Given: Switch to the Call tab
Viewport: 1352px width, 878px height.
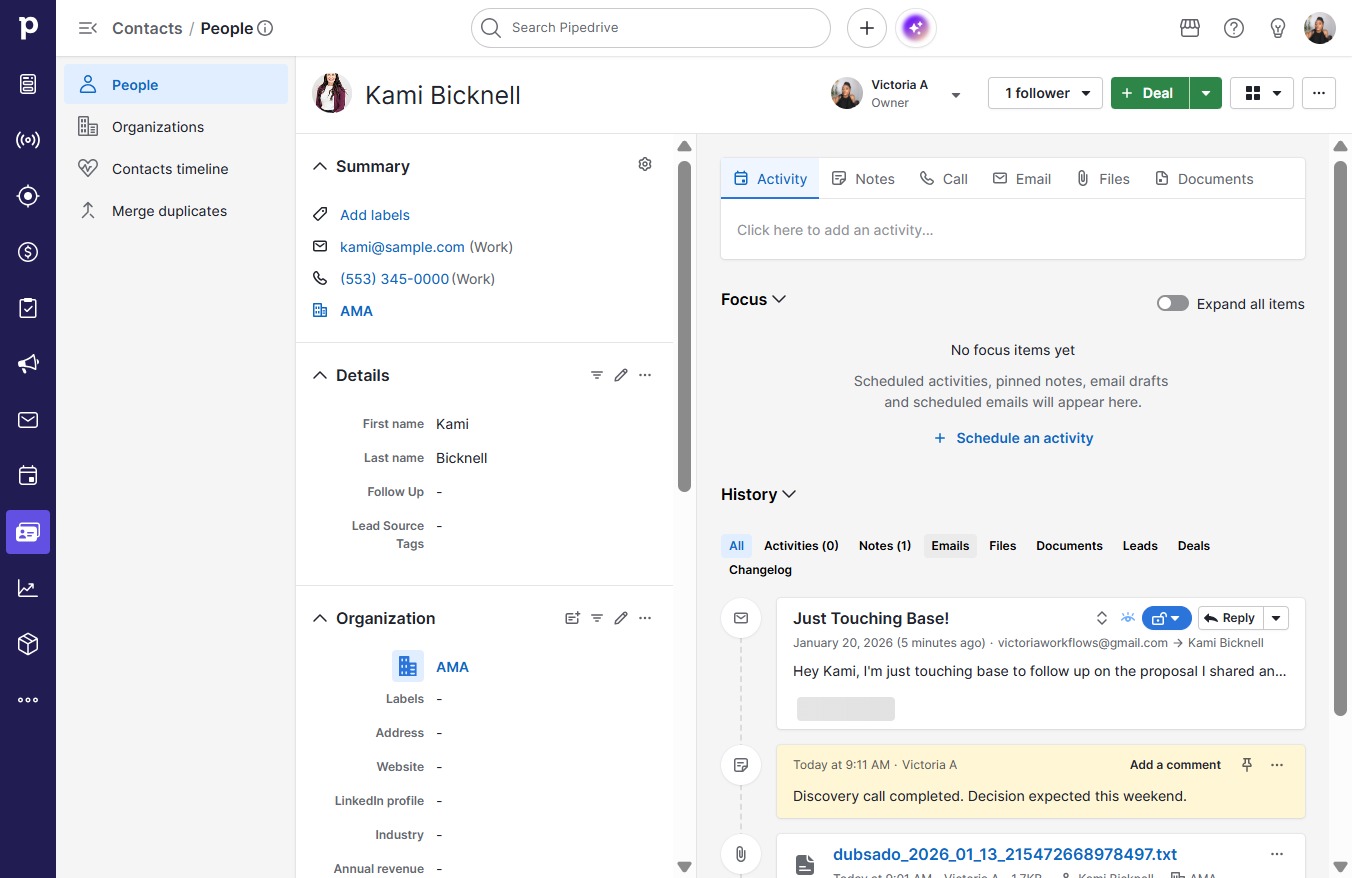Looking at the screenshot, I should coord(944,179).
